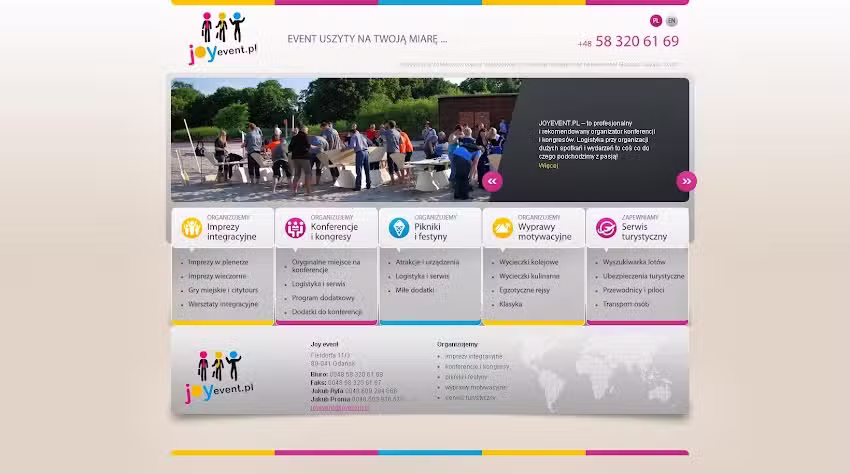Viewport: 850px width, 474px height.
Task: Open Wycieczki kulinarne link
Action: [x=529, y=276]
